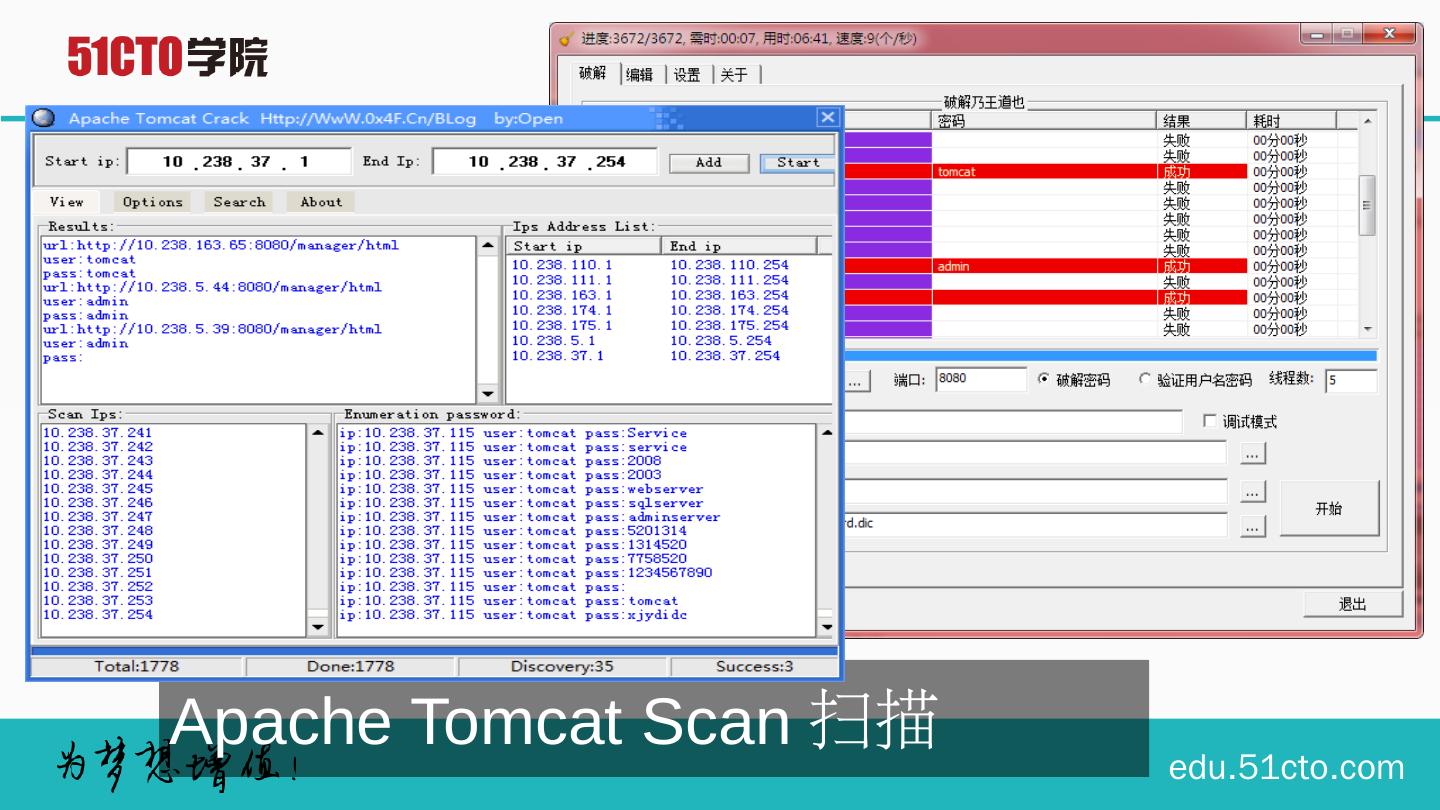Select the enumeration entry with pass:1234567890
The height and width of the screenshot is (810, 1440).
pos(526,573)
